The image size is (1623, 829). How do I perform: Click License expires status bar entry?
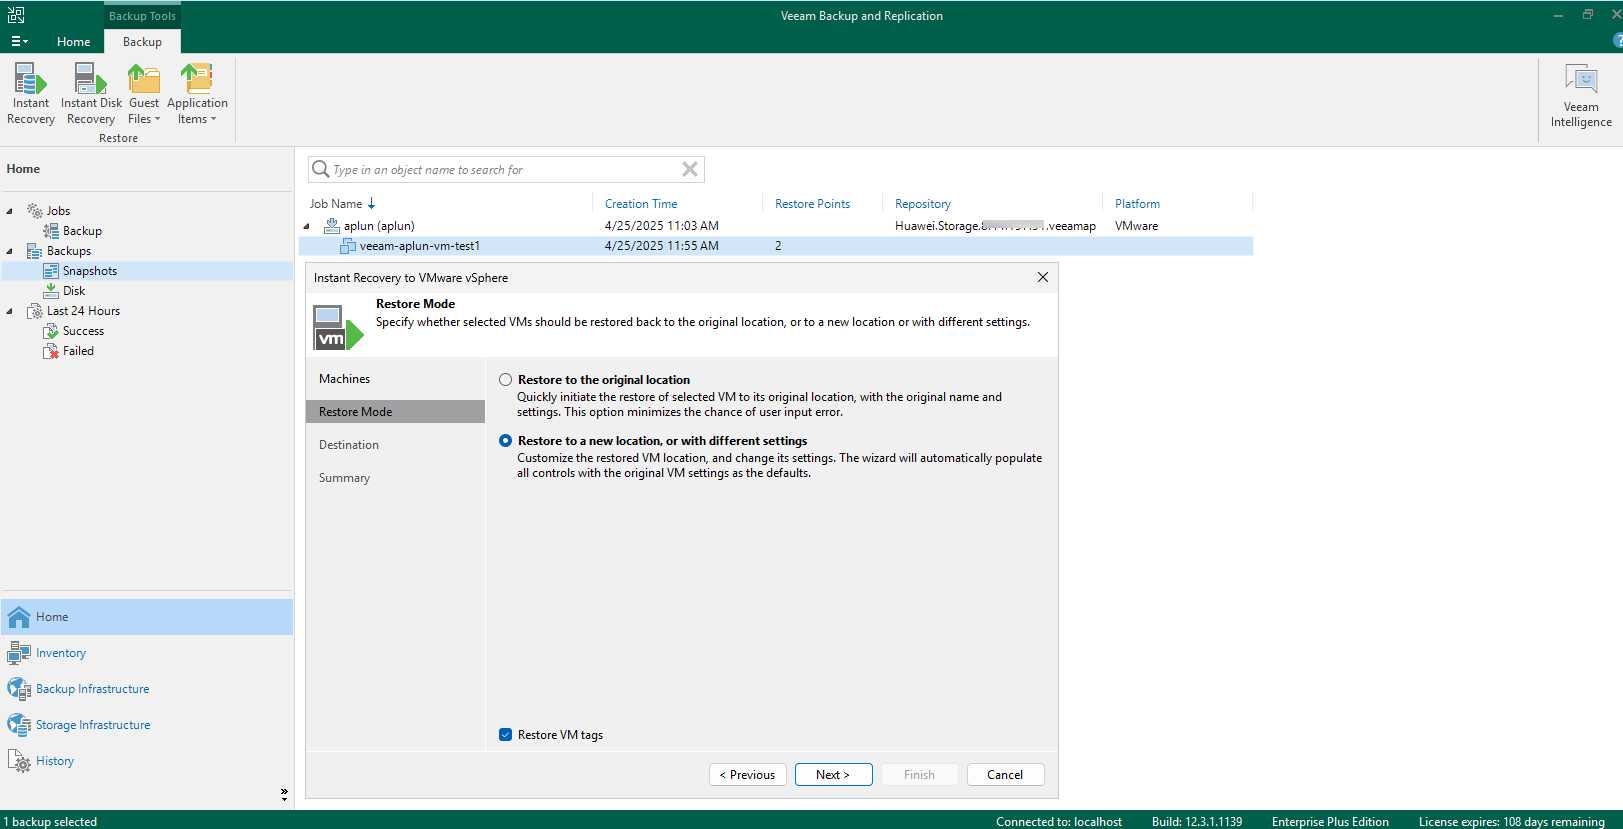pos(1512,822)
